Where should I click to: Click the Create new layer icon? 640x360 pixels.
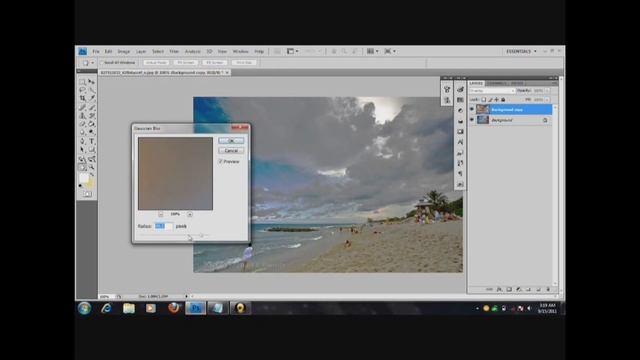coord(538,289)
